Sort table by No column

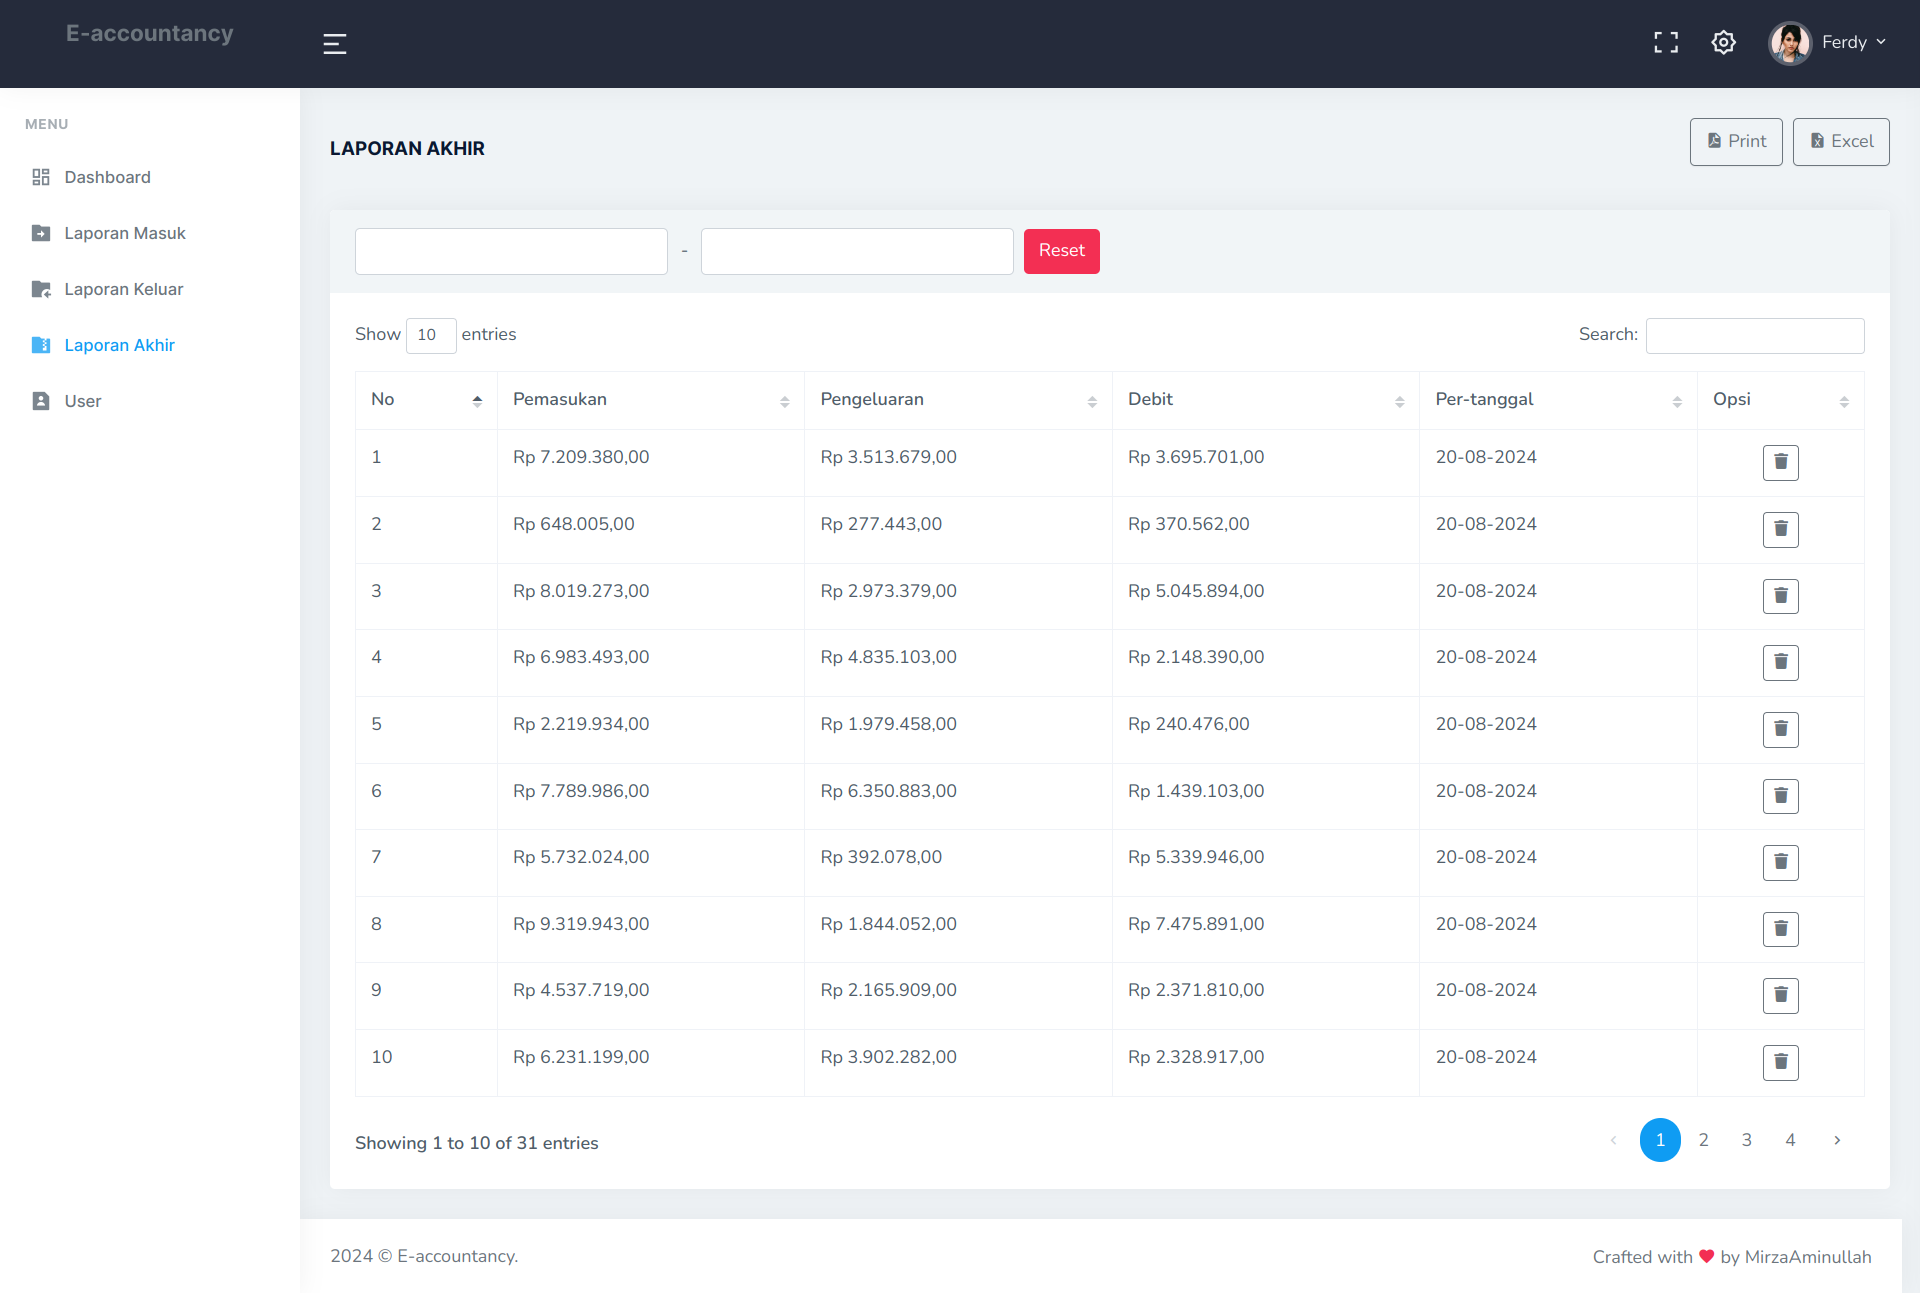coord(426,400)
